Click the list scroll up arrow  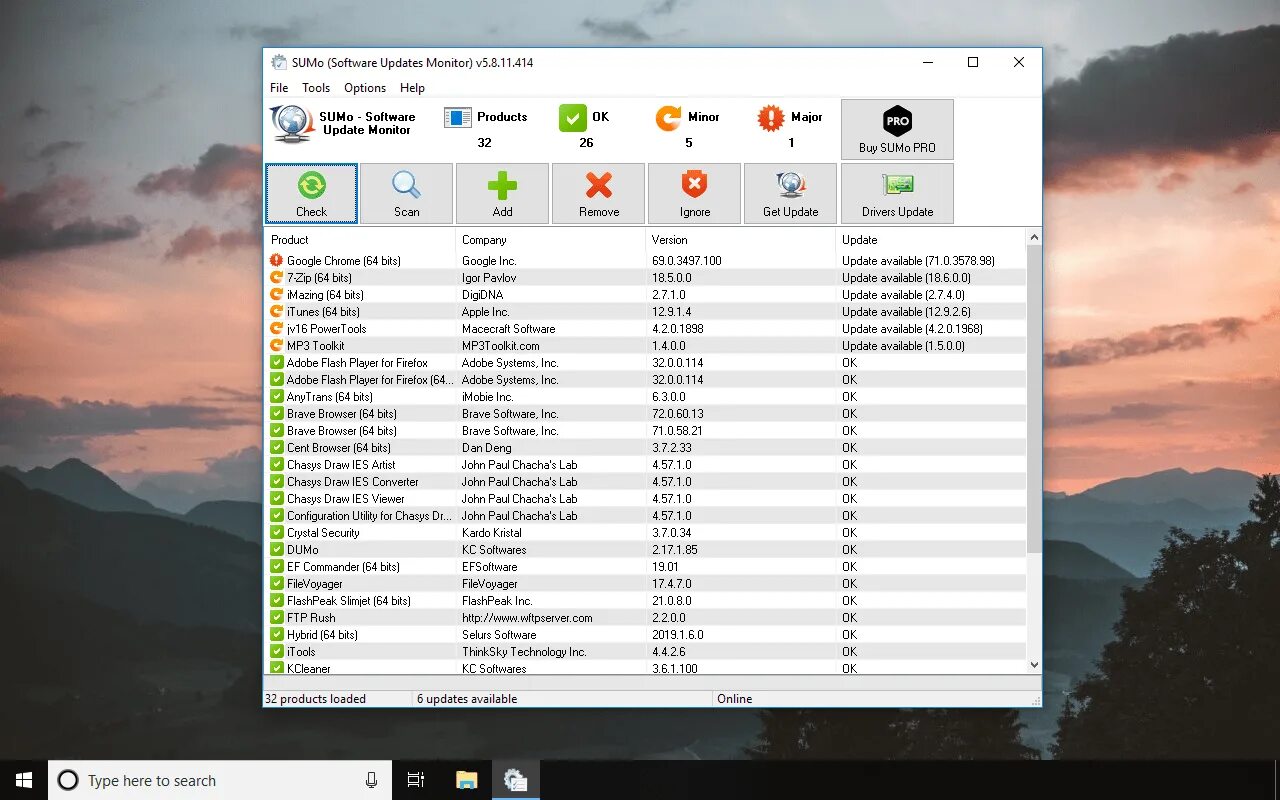pyautogui.click(x=1034, y=238)
